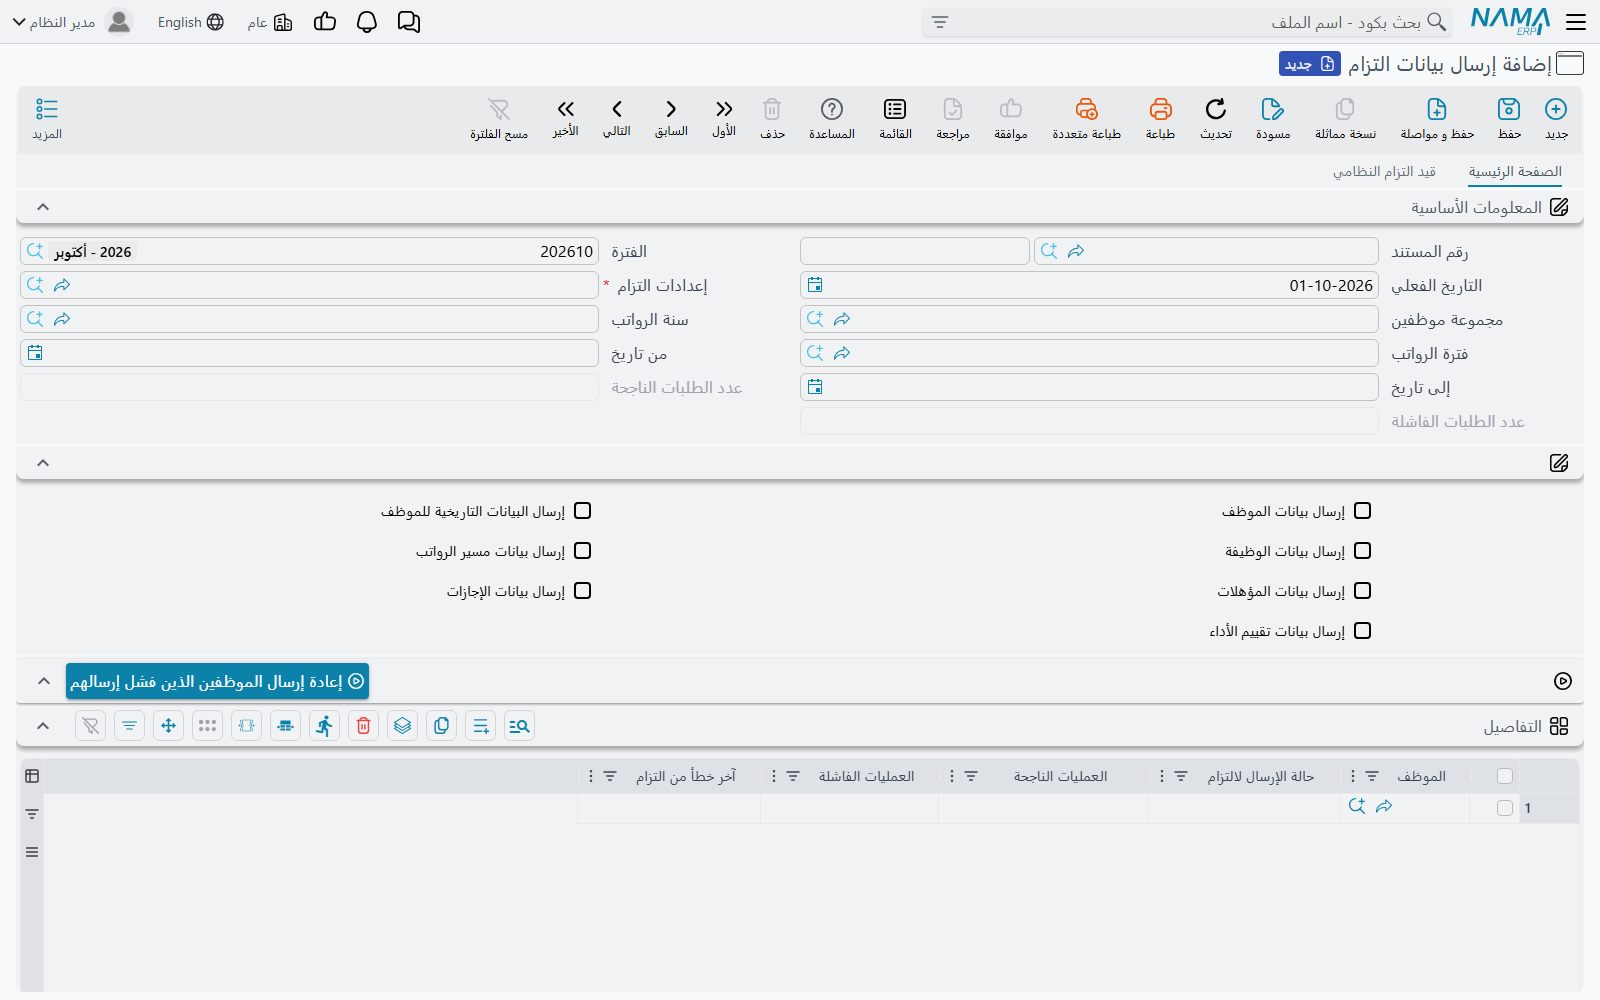This screenshot has height=1000, width=1600.
Task: Open the notifications bell icon
Action: [x=367, y=22]
